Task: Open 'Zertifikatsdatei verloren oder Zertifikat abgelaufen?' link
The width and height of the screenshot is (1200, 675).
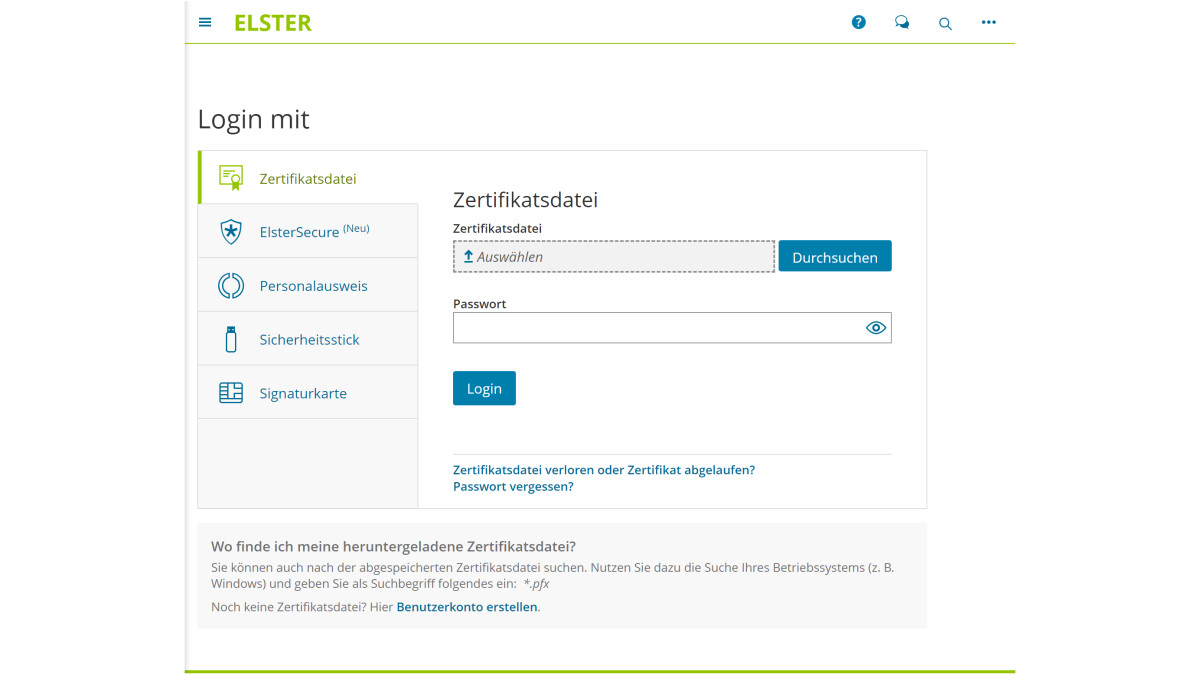Action: click(604, 469)
